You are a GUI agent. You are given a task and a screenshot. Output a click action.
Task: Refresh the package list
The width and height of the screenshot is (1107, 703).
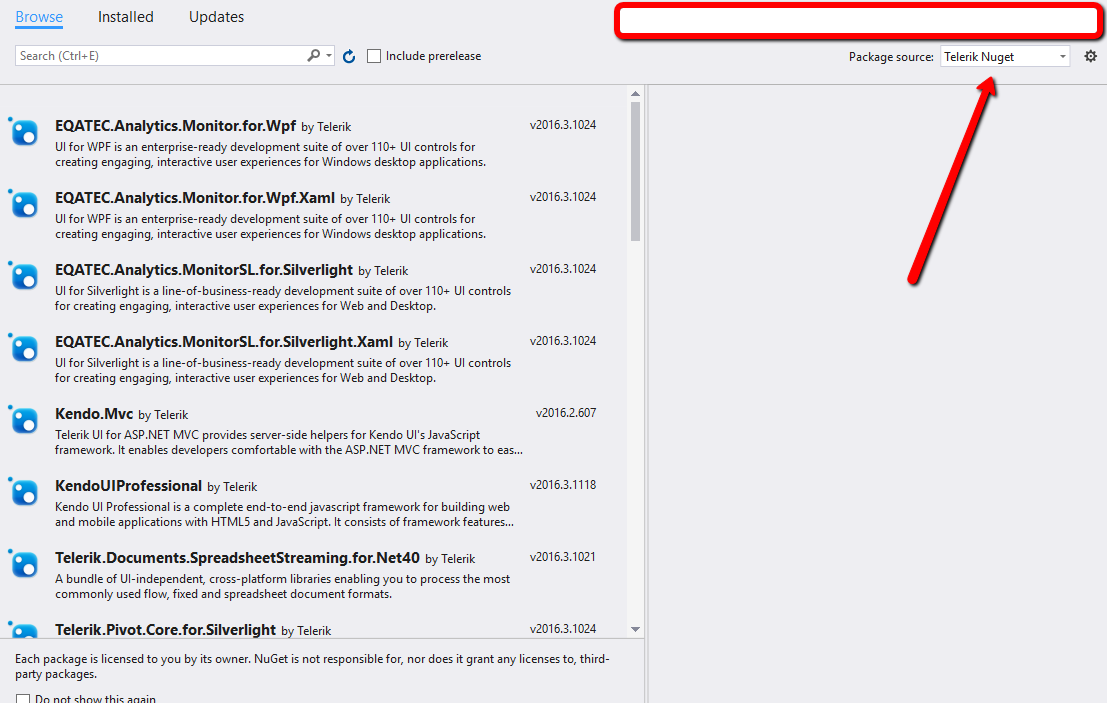coord(349,56)
